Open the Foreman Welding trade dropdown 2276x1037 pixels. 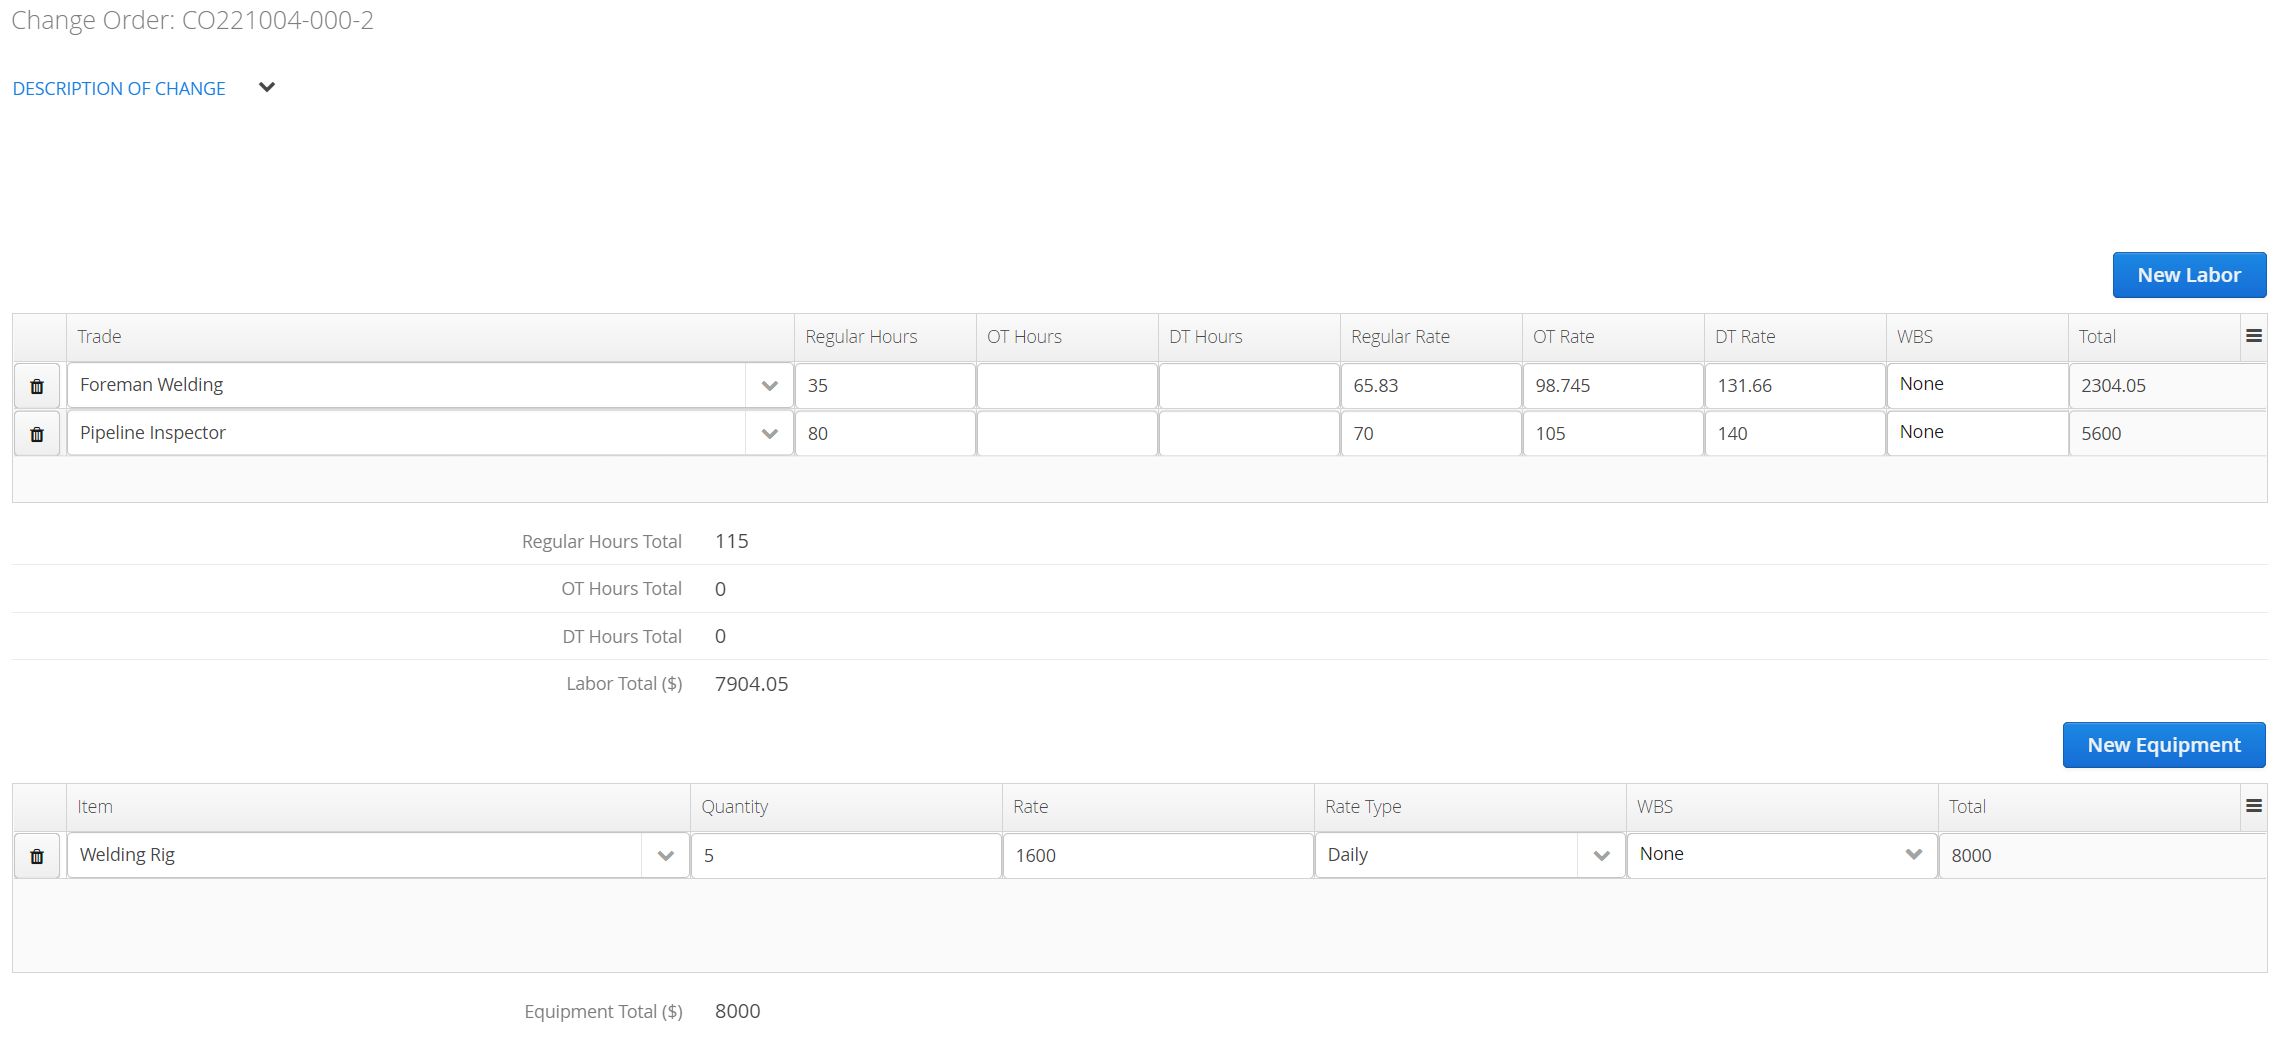click(x=769, y=386)
